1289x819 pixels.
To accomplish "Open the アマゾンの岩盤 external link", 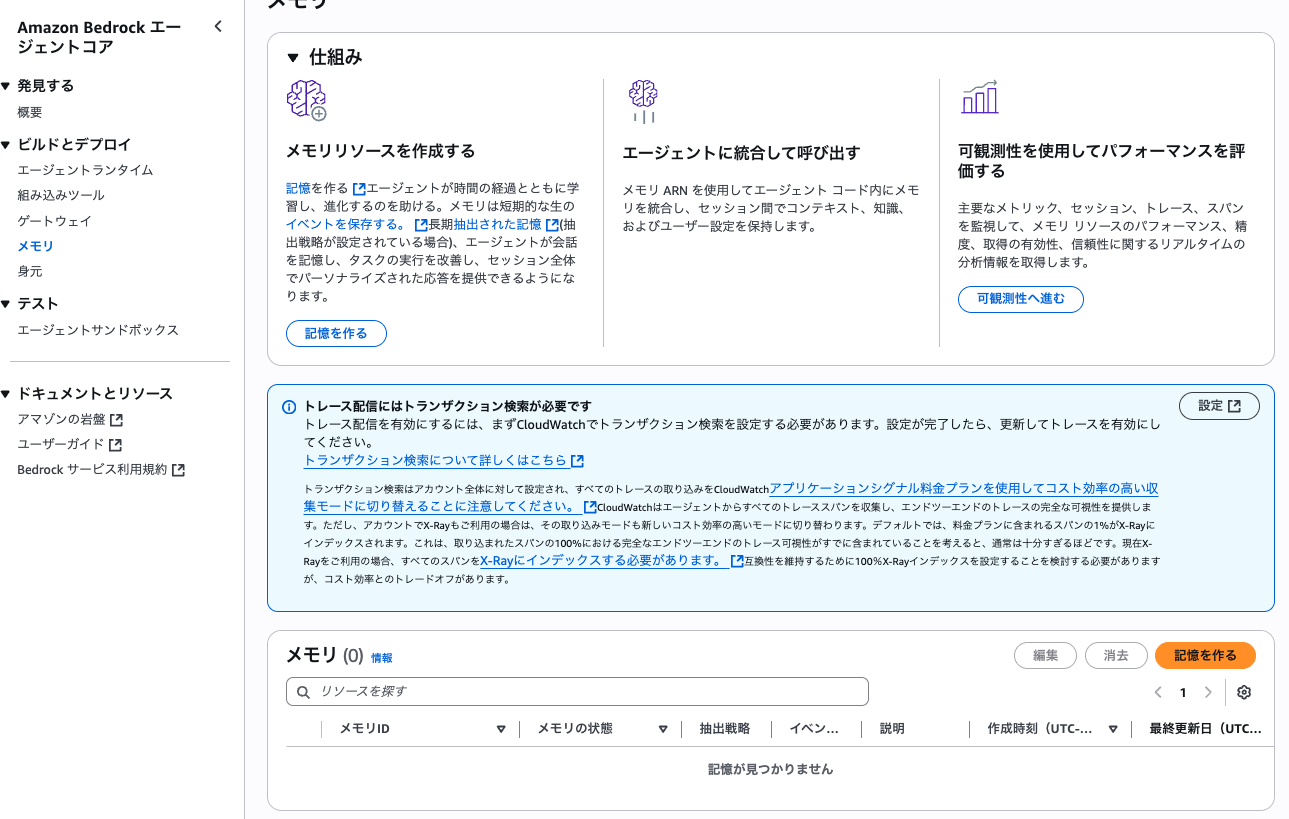I will tap(70, 419).
